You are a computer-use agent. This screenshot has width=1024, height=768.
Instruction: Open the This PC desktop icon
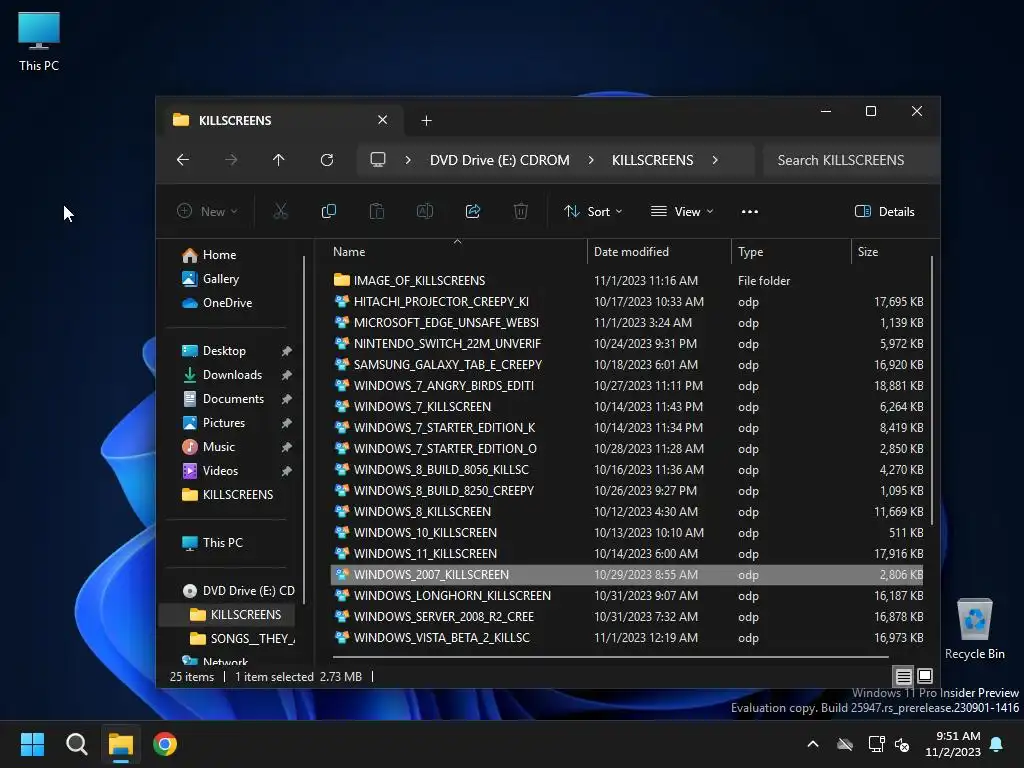pyautogui.click(x=39, y=42)
